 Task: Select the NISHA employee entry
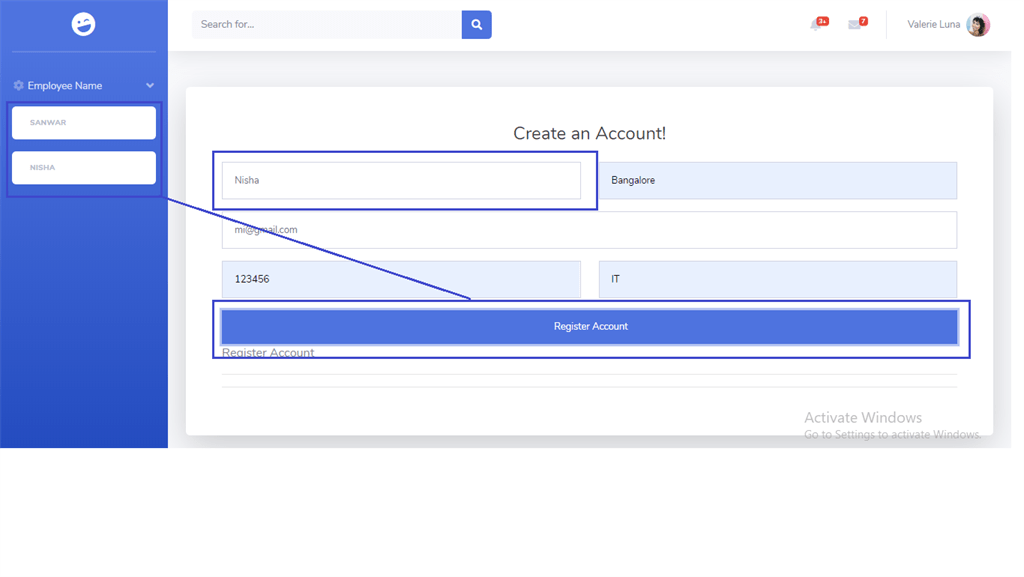tap(83, 168)
